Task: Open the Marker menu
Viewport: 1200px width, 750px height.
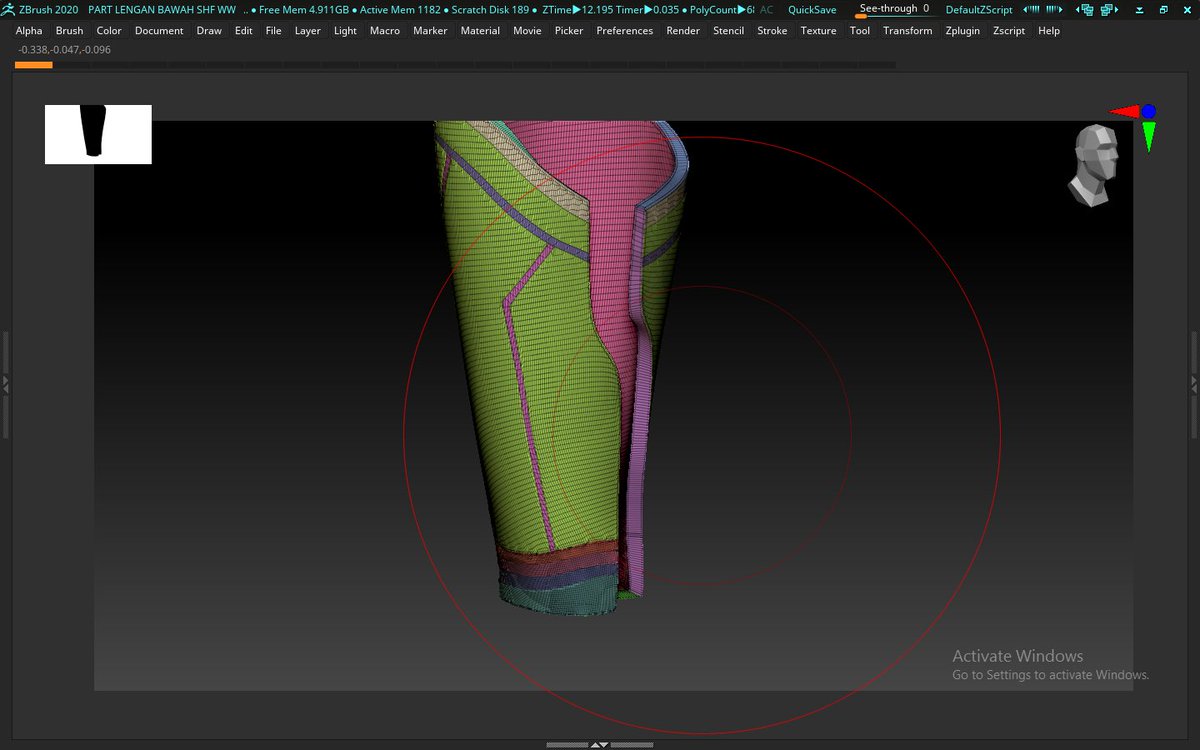Action: point(431,31)
